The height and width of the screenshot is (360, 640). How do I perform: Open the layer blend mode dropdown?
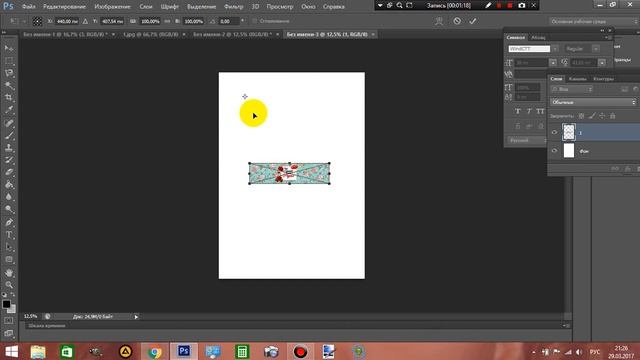(593, 102)
